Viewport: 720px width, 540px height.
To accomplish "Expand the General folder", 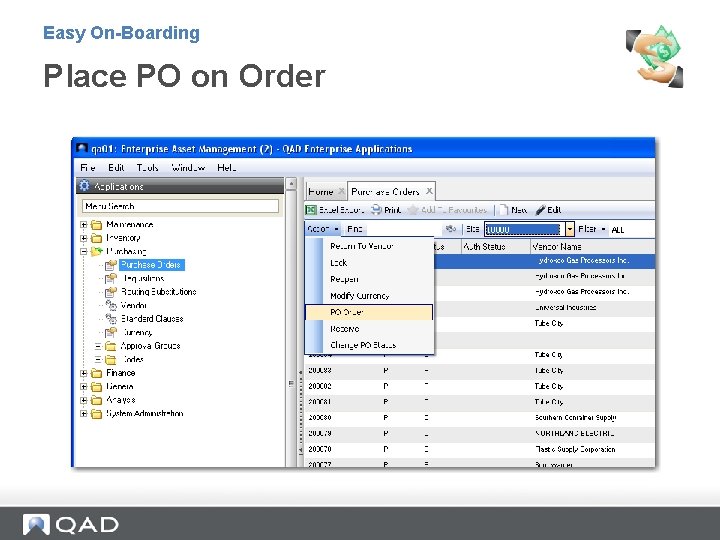I will [84, 386].
